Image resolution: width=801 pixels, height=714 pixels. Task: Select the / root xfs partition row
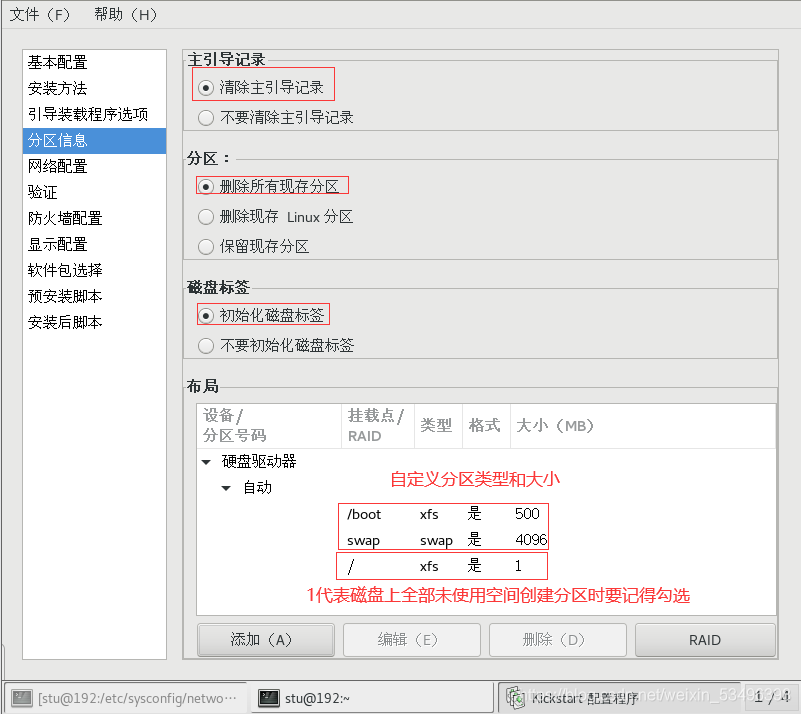click(x=486, y=566)
